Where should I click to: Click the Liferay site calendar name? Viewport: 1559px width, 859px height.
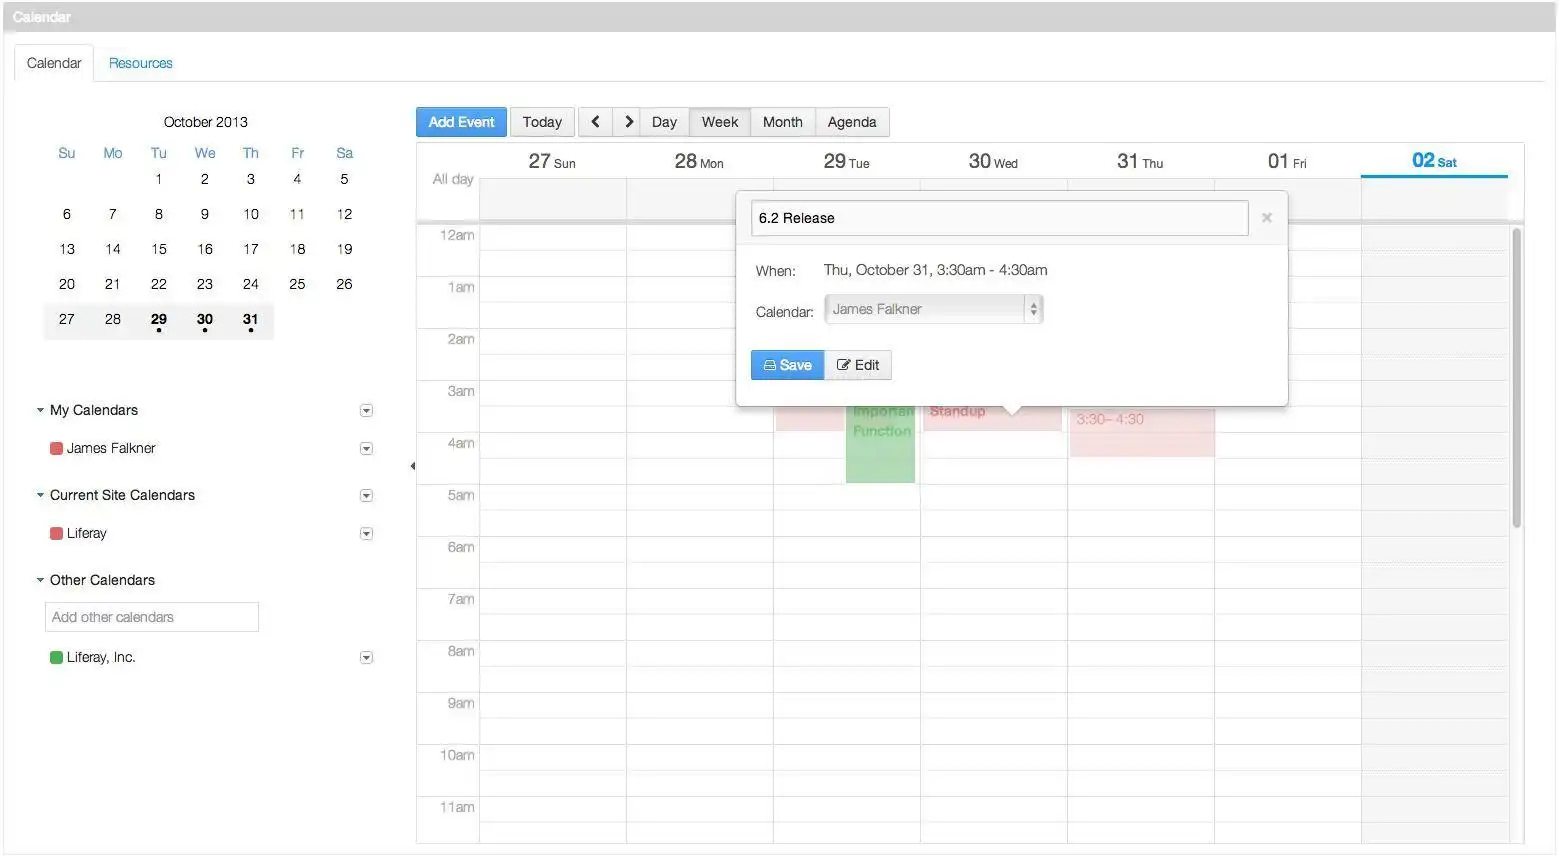86,533
